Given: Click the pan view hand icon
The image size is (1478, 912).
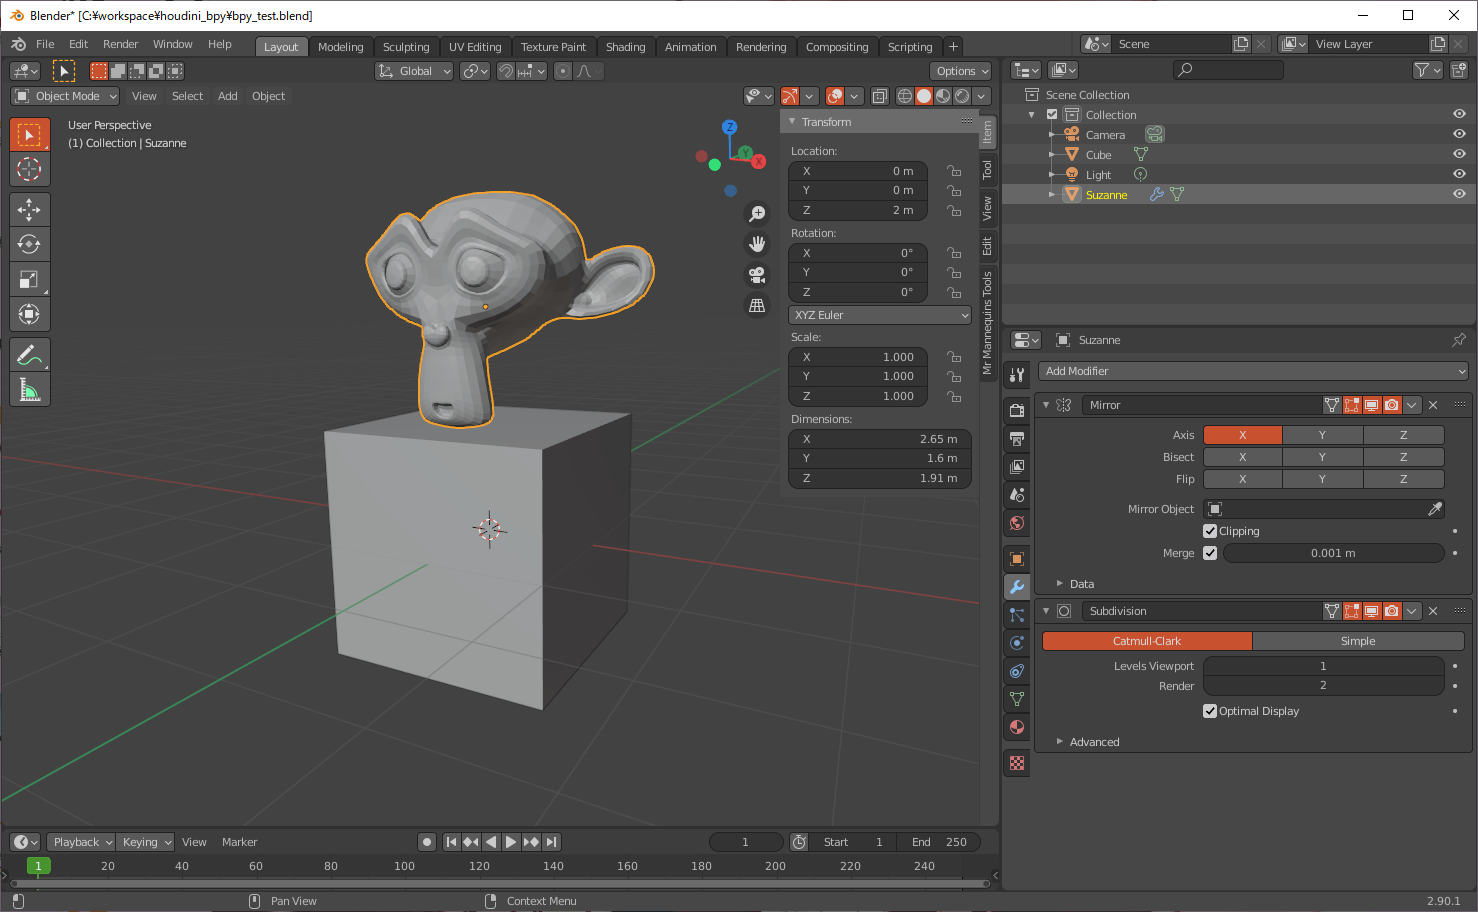Looking at the screenshot, I should point(757,244).
